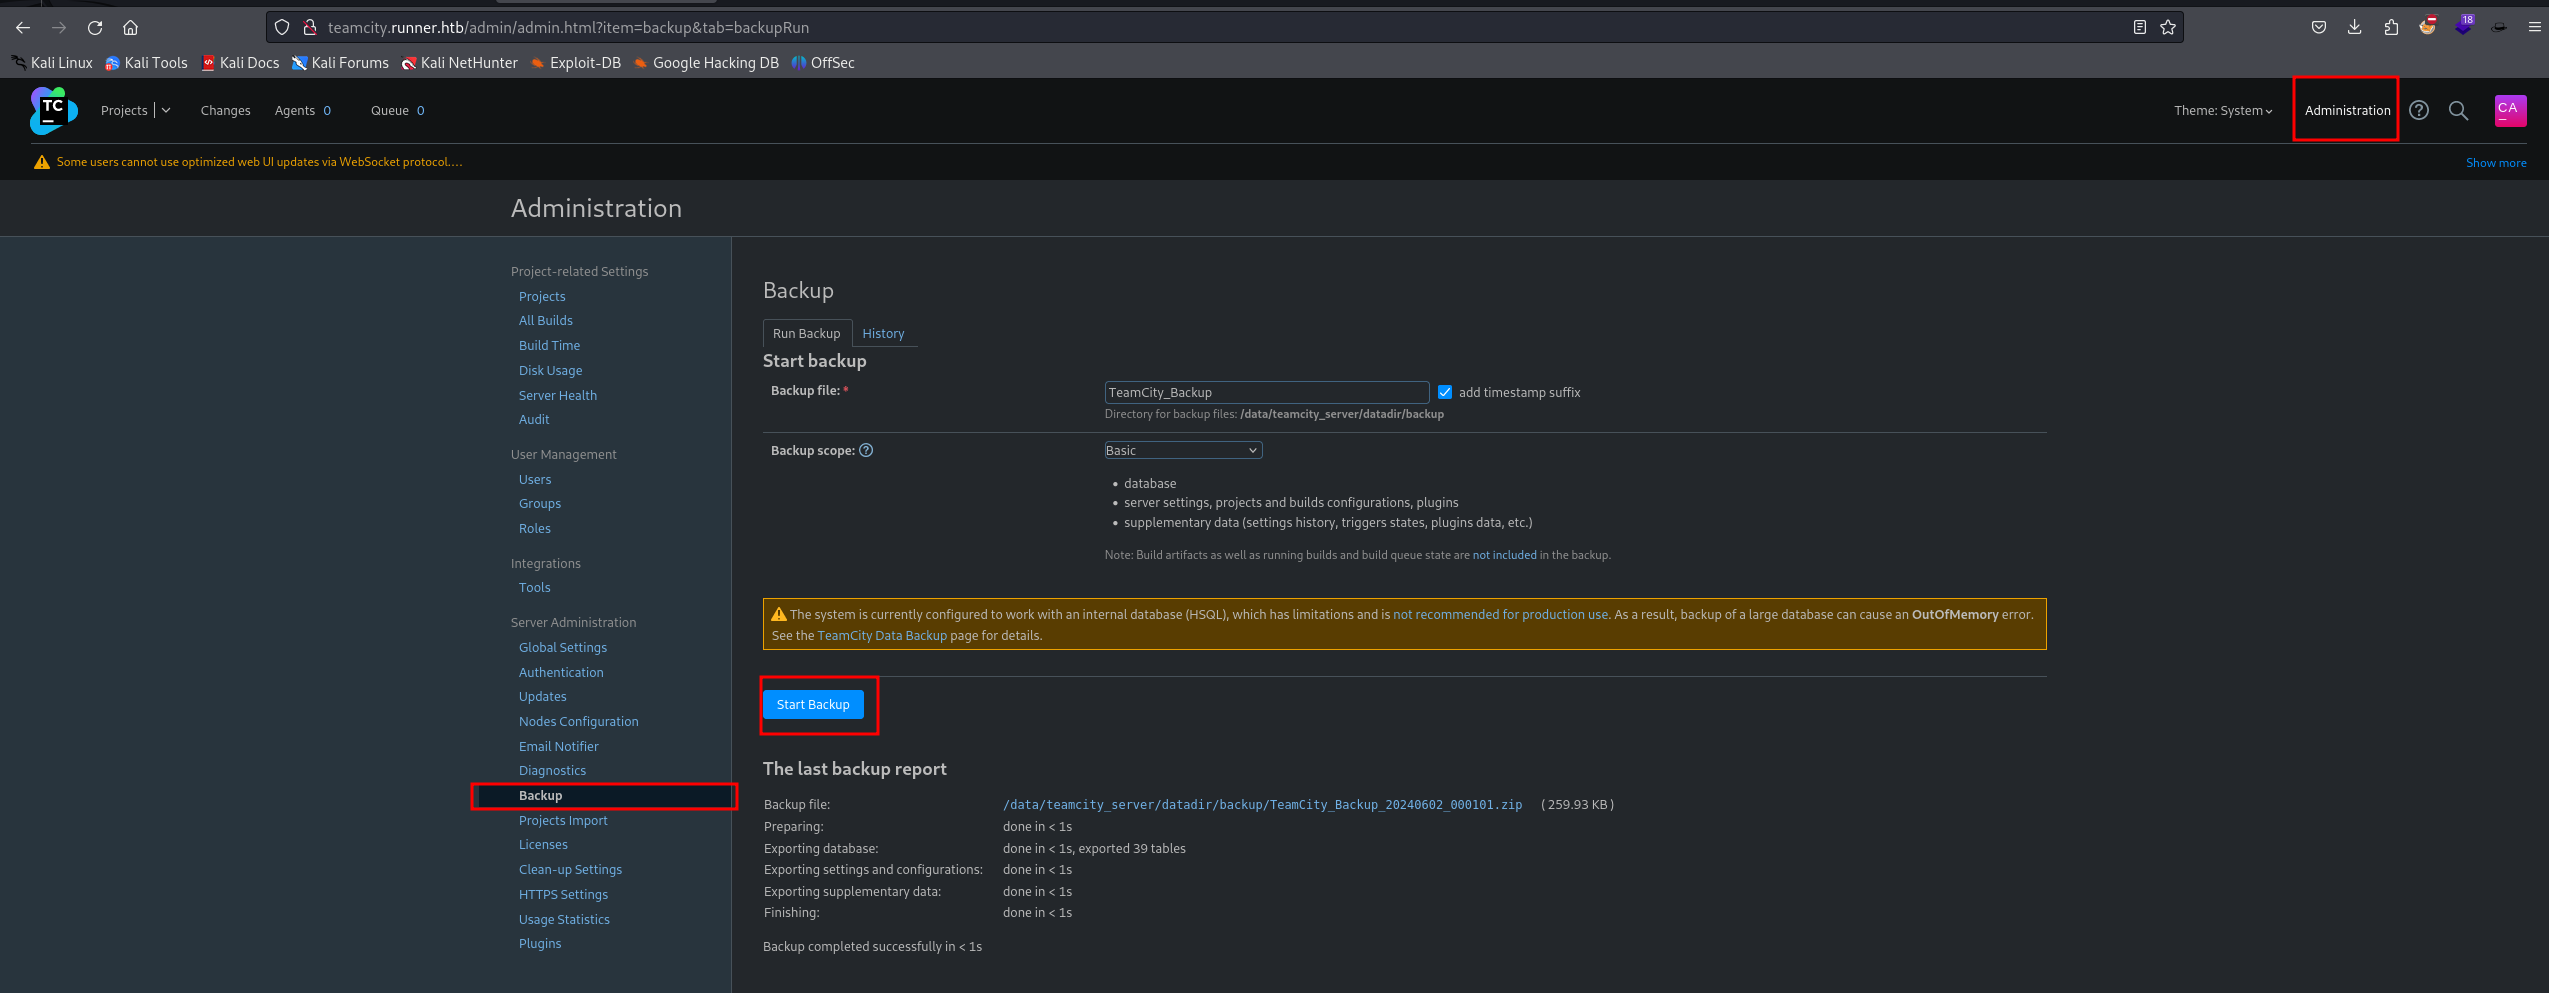Viewport: 2549px width, 993px height.
Task: Open the Google Hacking DB bookmark
Action: (706, 63)
